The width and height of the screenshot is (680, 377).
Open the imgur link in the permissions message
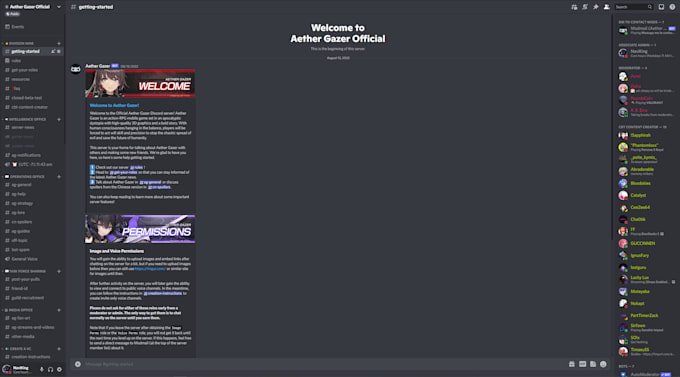tap(150, 269)
